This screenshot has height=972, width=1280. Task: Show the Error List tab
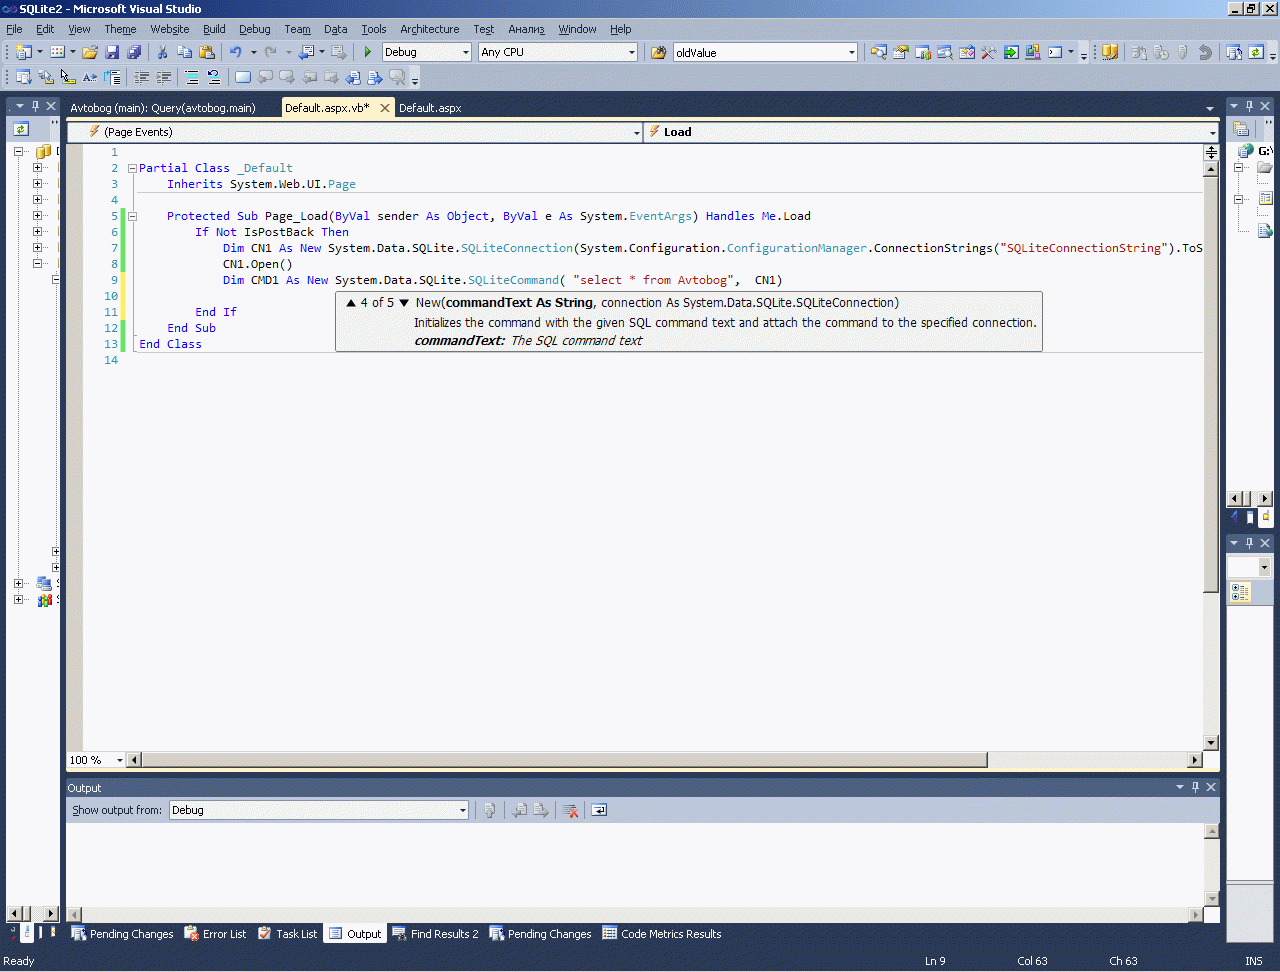215,934
